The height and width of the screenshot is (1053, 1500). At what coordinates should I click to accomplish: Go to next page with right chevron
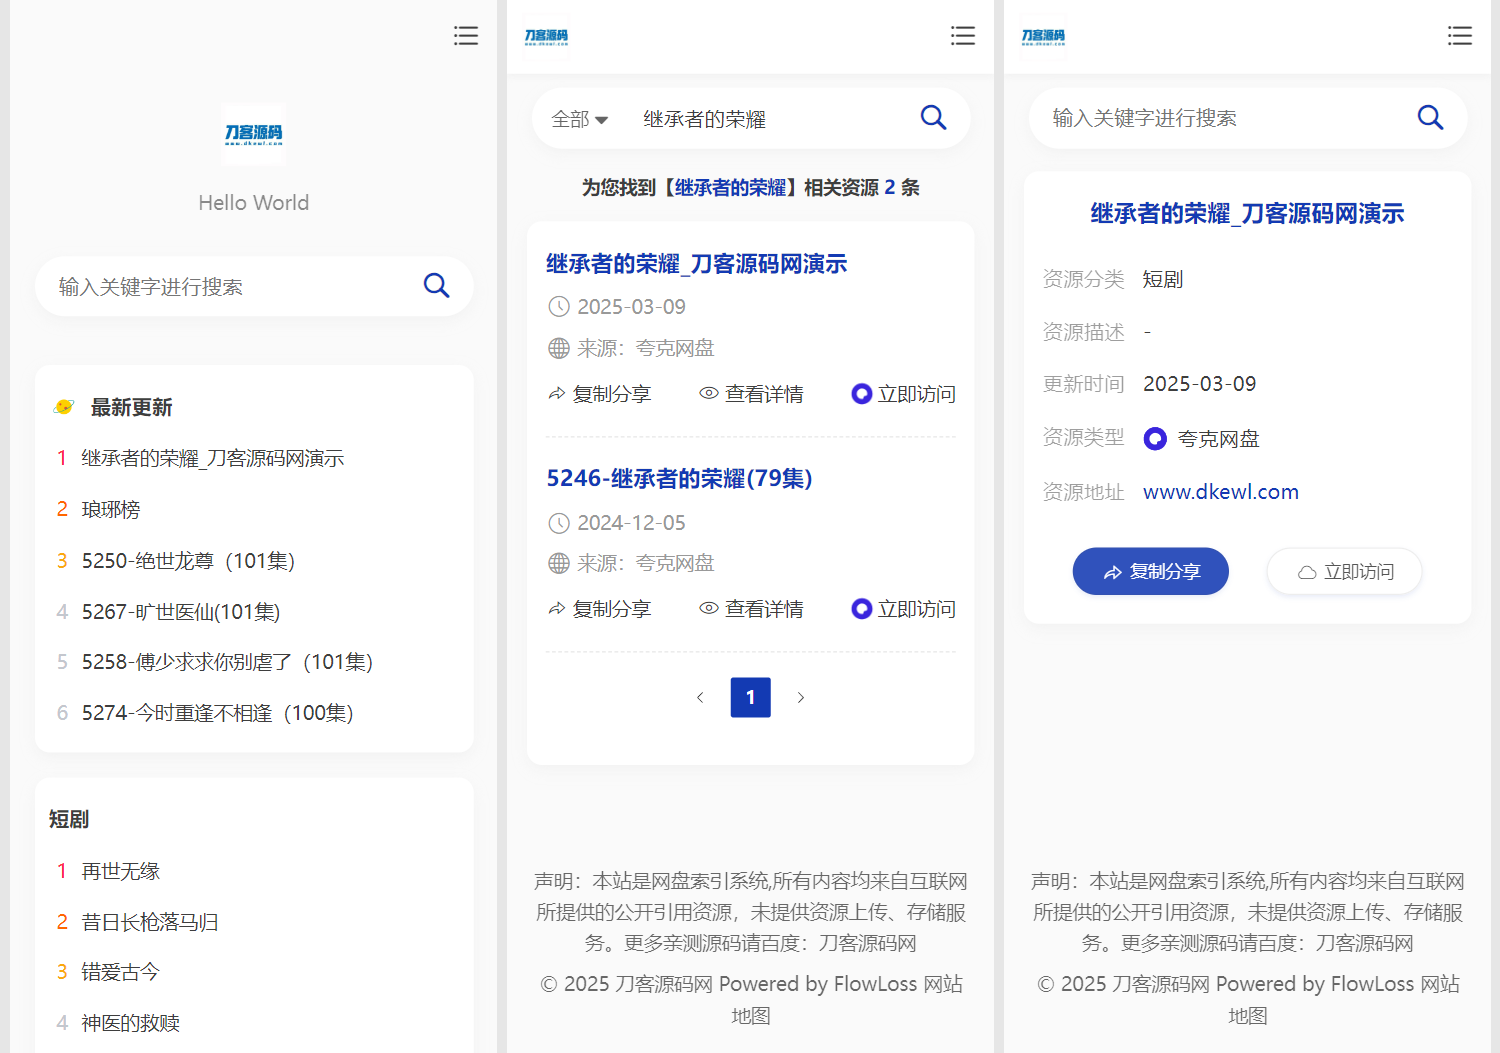coord(801,697)
